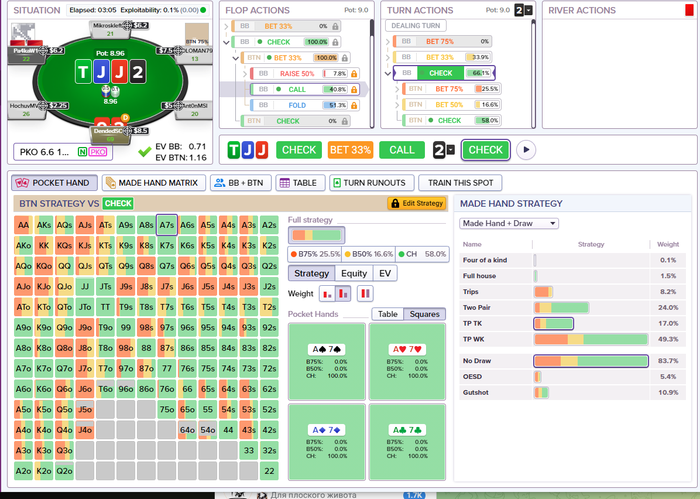The height and width of the screenshot is (499, 700).
Task: Click lock icon on BTN CHECK 0% flop row
Action: (x=345, y=121)
